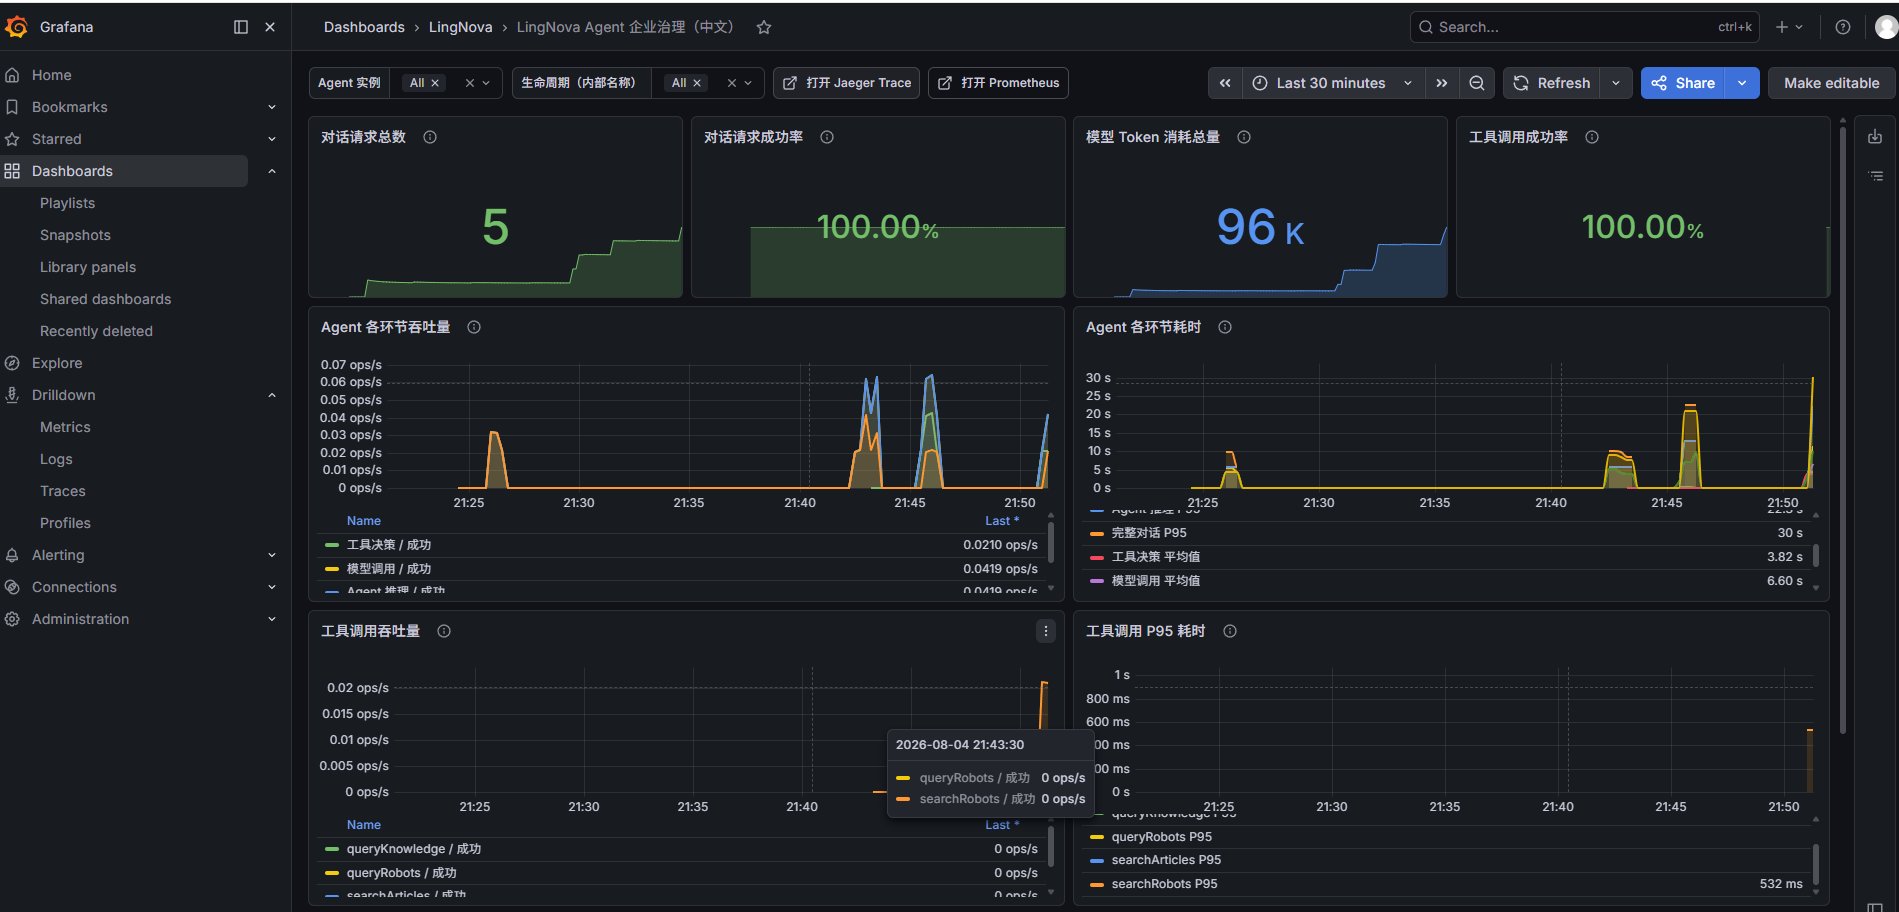Click the LingNova breadcrumb folder
Image resolution: width=1899 pixels, height=912 pixels.
click(x=460, y=27)
